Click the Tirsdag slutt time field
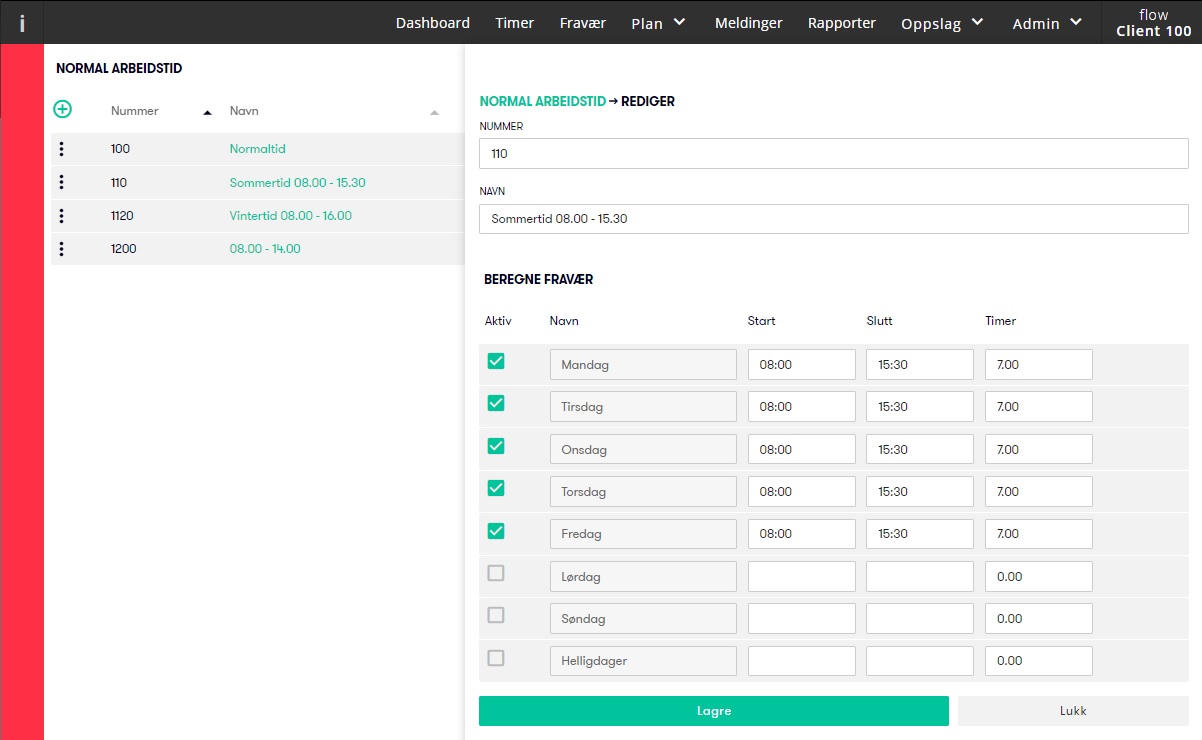Screen dimensions: 1202x740 click(920, 406)
